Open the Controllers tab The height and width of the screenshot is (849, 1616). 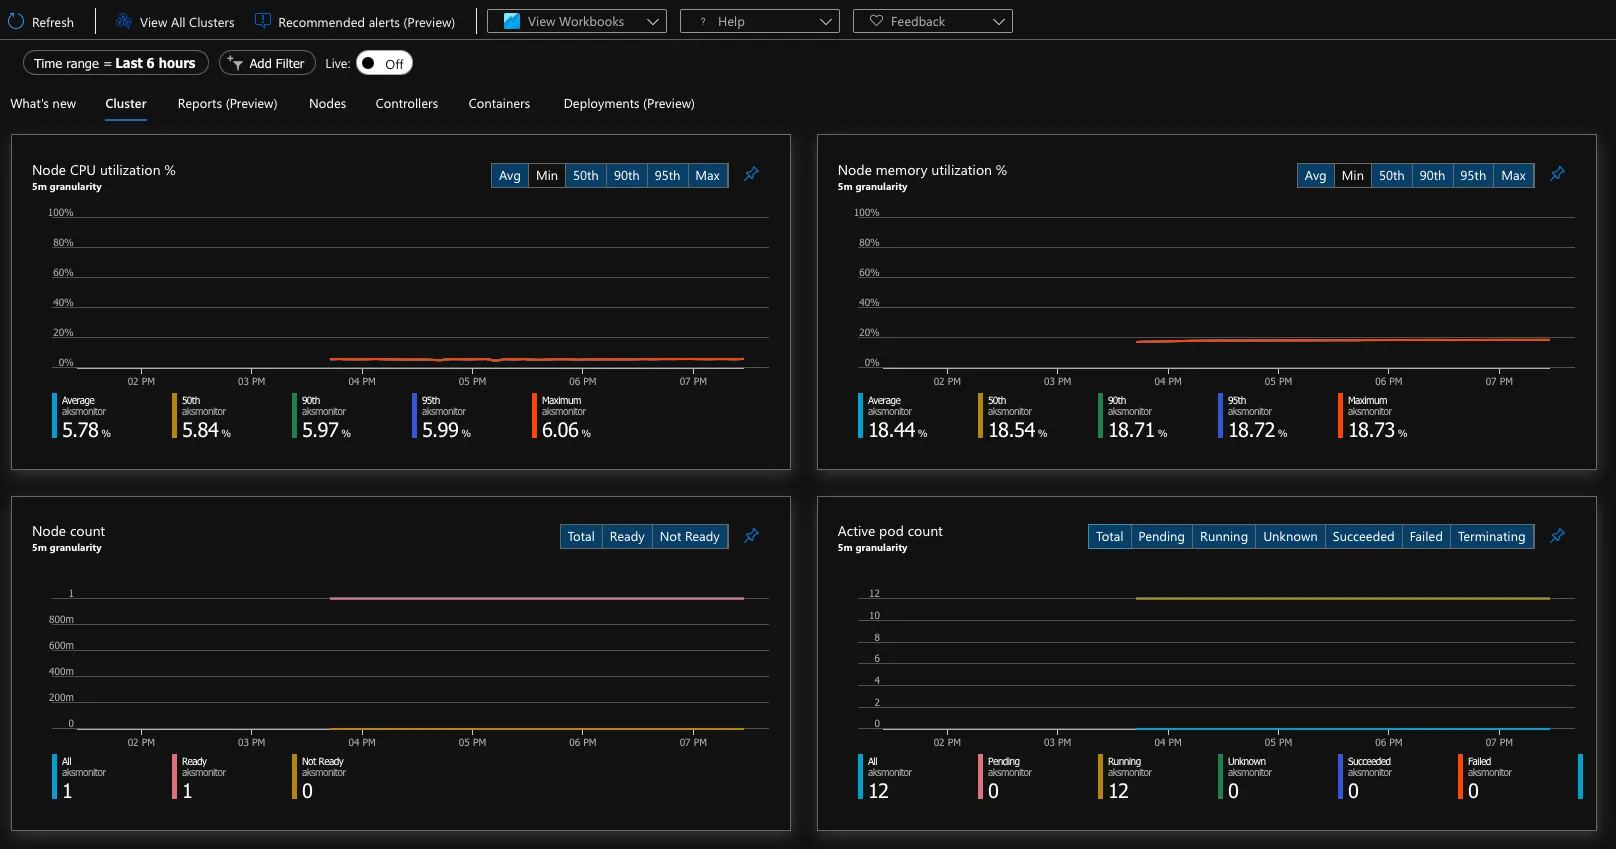click(x=407, y=104)
